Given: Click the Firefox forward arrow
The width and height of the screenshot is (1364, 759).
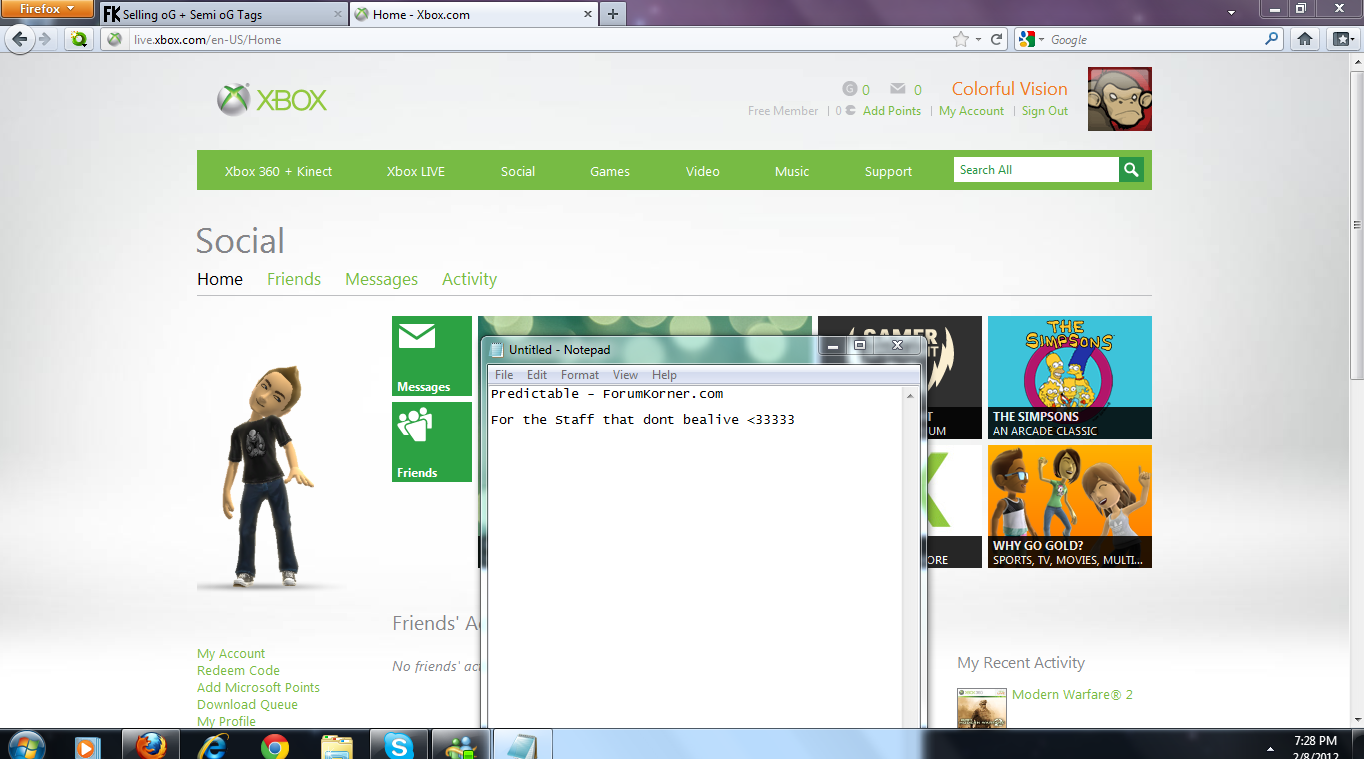Looking at the screenshot, I should point(46,39).
